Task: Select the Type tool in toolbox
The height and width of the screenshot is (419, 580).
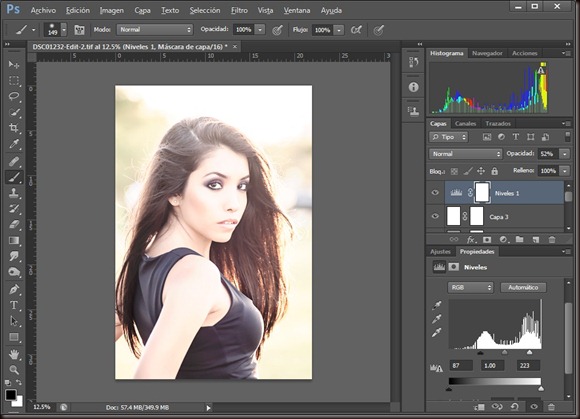Action: pos(14,305)
